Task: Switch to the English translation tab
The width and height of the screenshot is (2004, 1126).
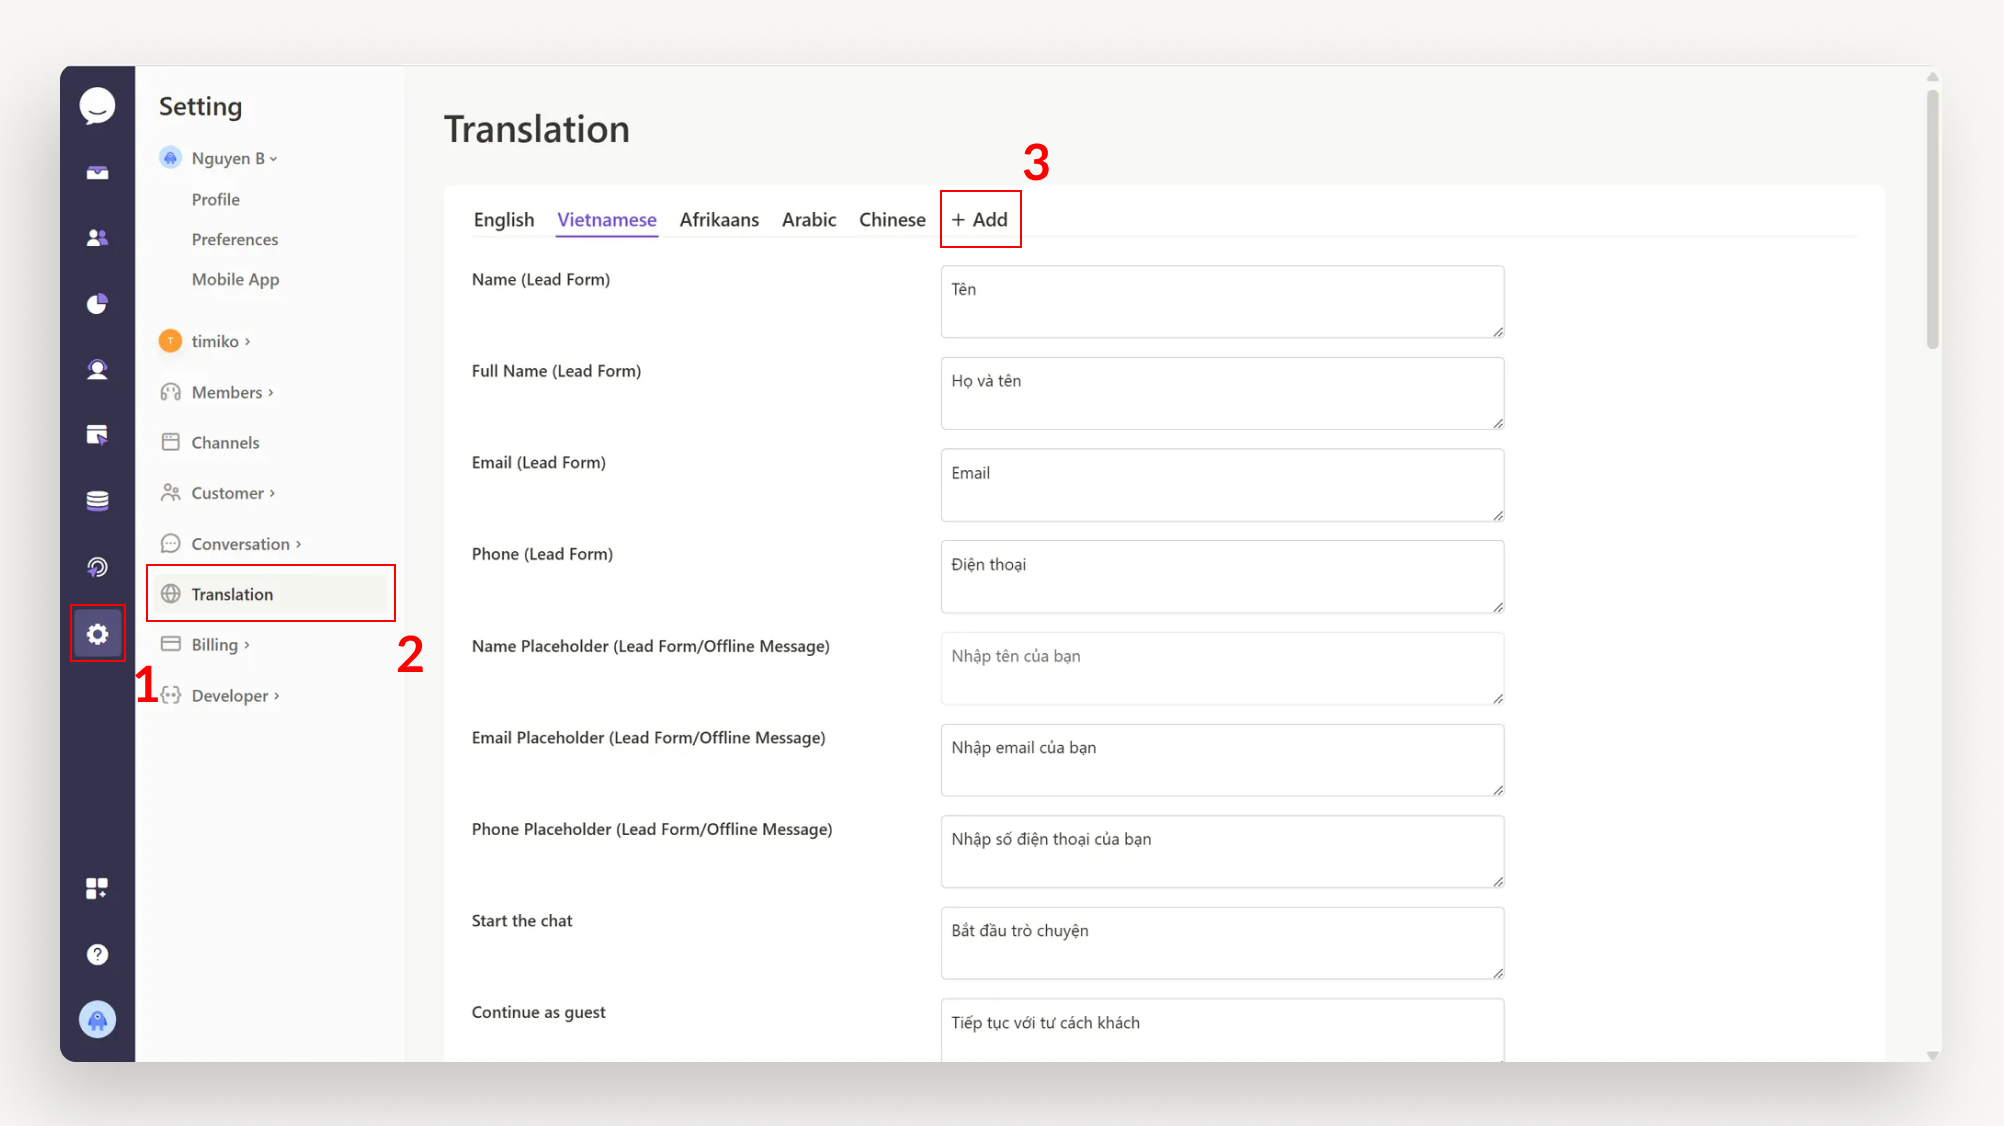Action: click(504, 220)
